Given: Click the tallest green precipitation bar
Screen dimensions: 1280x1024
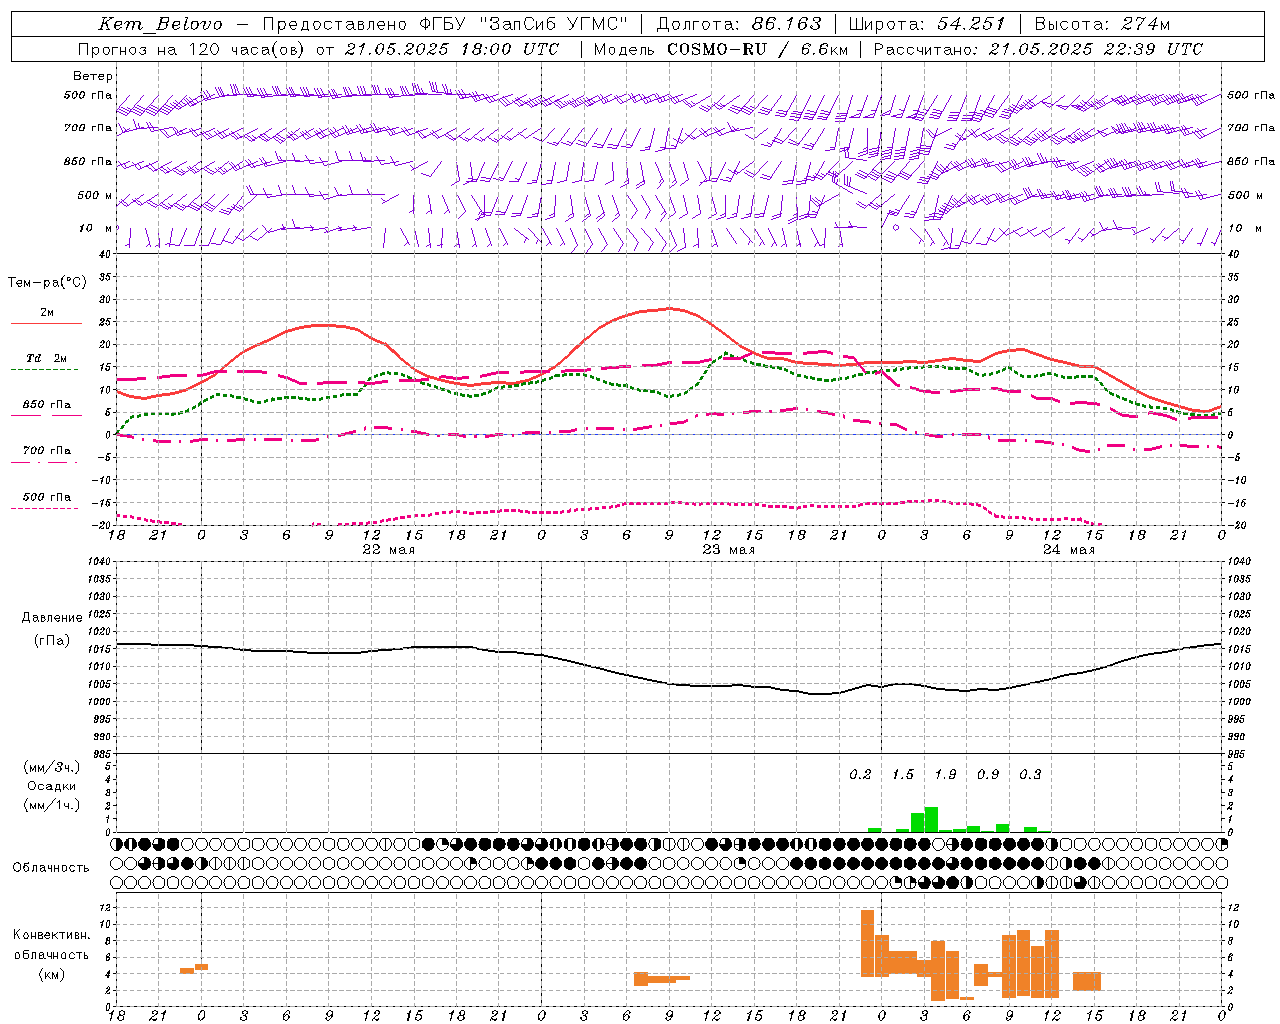Looking at the screenshot, I should (x=931, y=819).
